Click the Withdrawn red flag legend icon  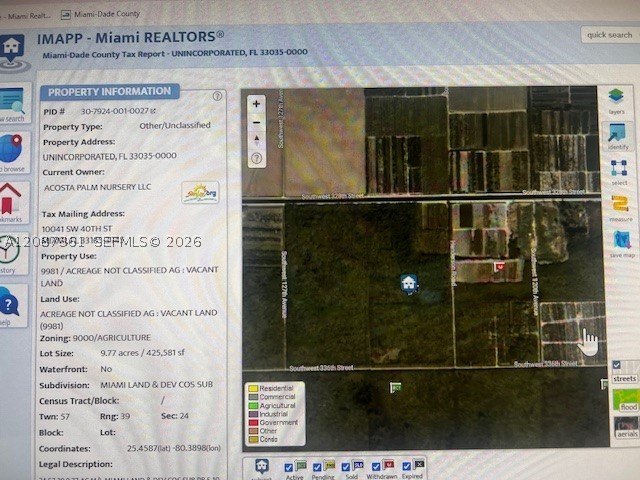[x=388, y=464]
